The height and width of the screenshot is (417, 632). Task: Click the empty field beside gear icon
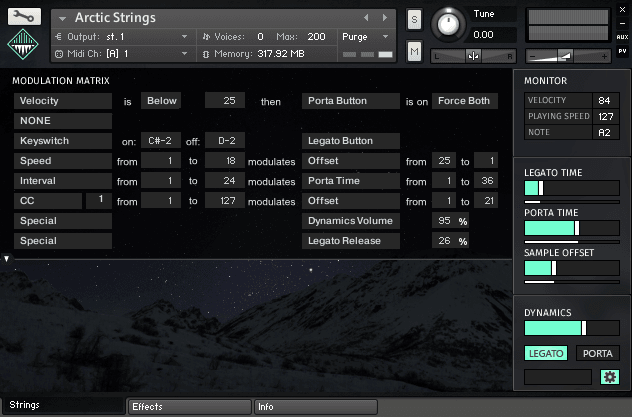(x=558, y=377)
